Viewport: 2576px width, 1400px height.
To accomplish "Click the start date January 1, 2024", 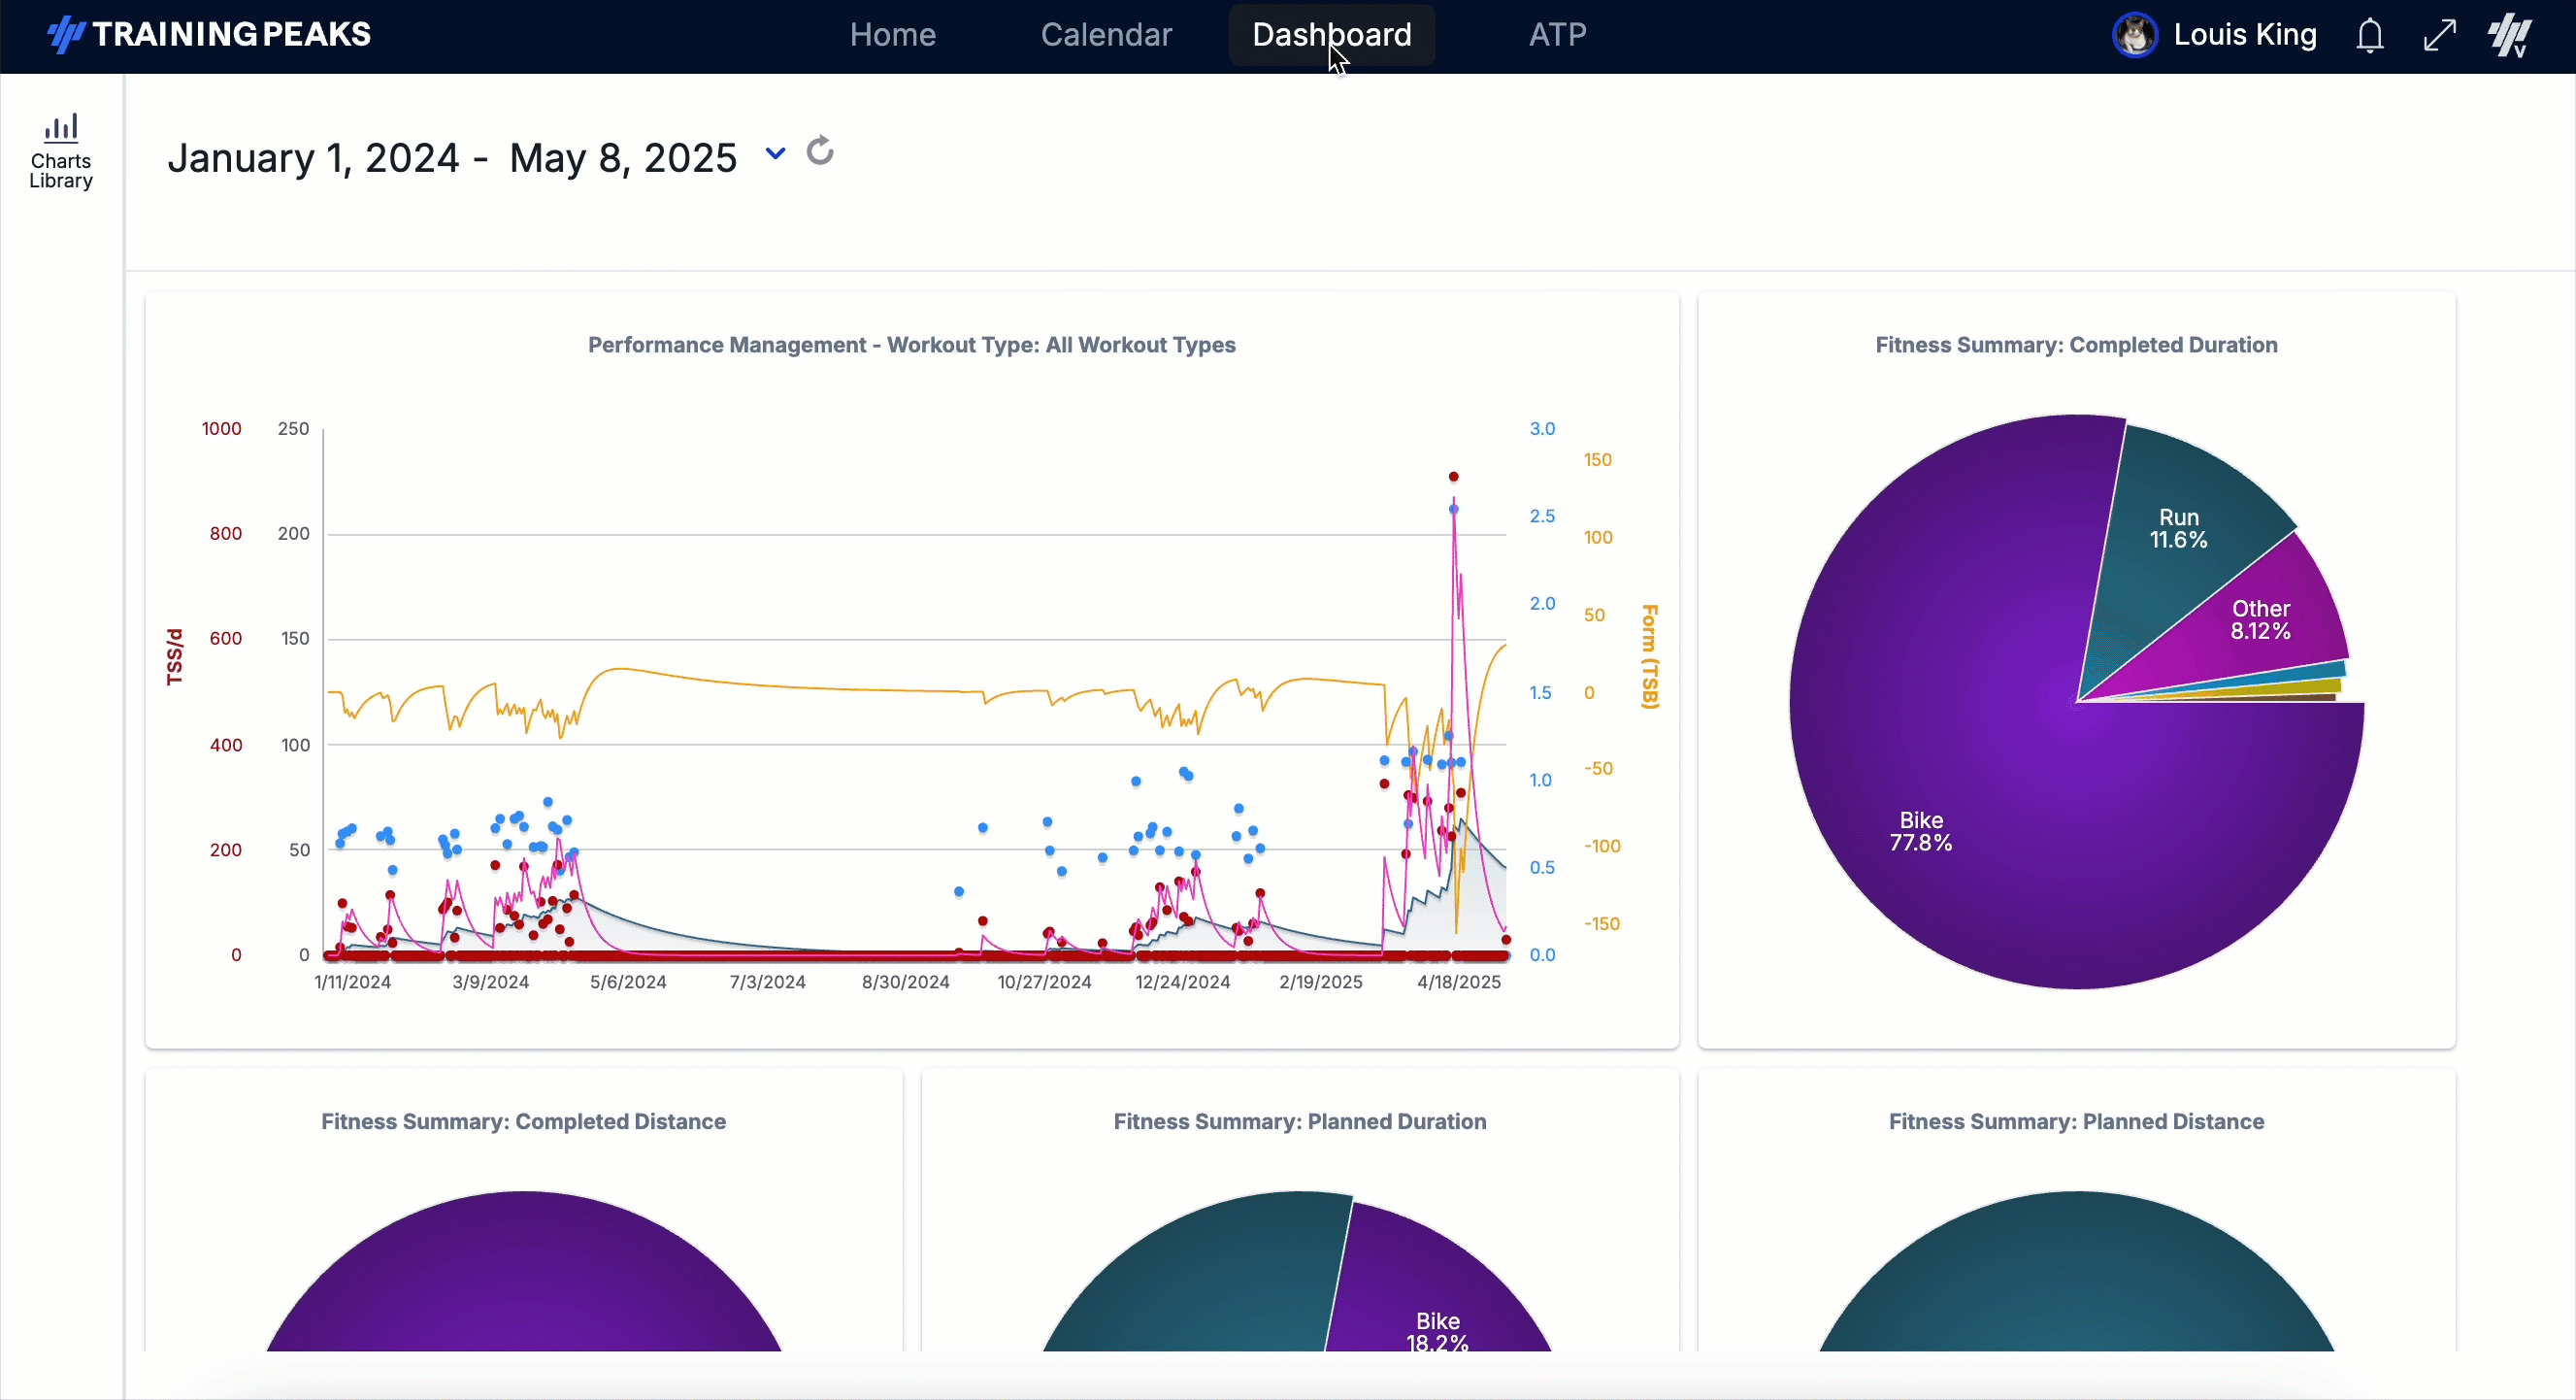I will tap(313, 158).
